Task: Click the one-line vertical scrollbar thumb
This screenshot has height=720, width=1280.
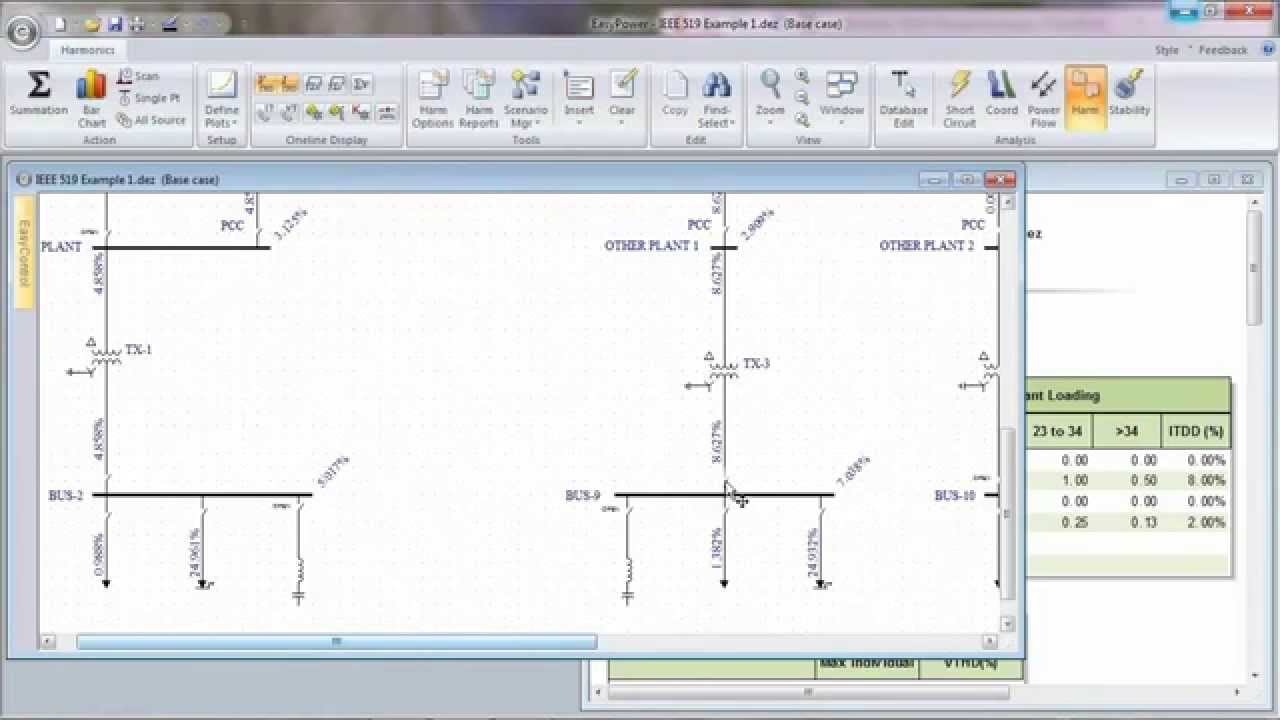Action: coord(1008,512)
